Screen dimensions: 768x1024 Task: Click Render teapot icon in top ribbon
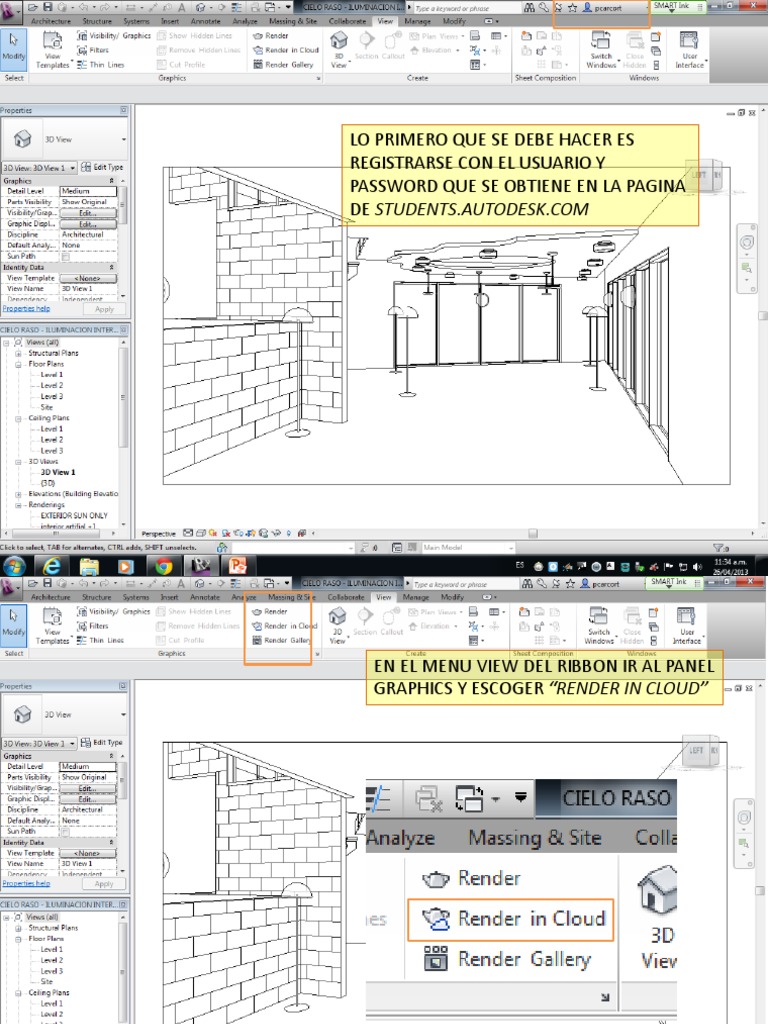point(258,36)
